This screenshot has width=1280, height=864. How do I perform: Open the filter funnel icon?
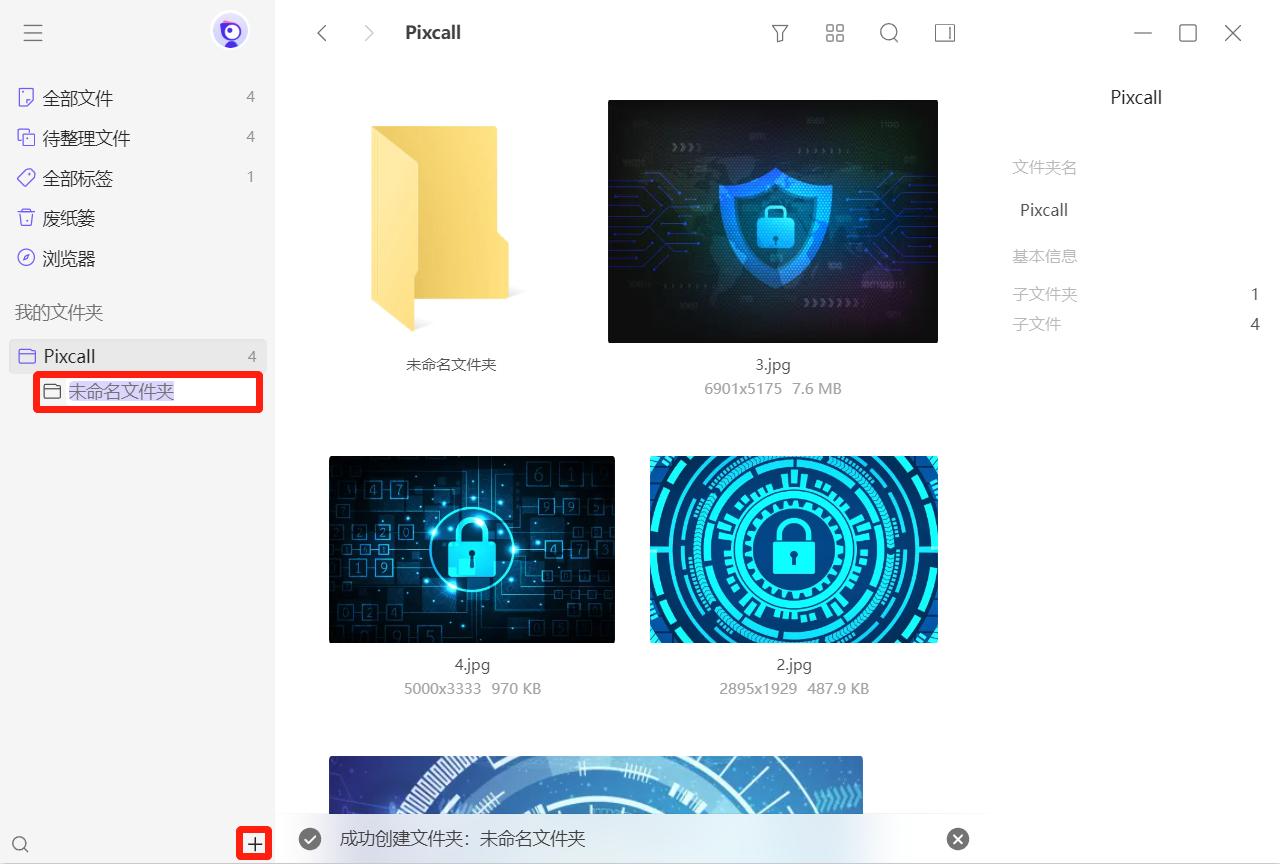pos(780,33)
